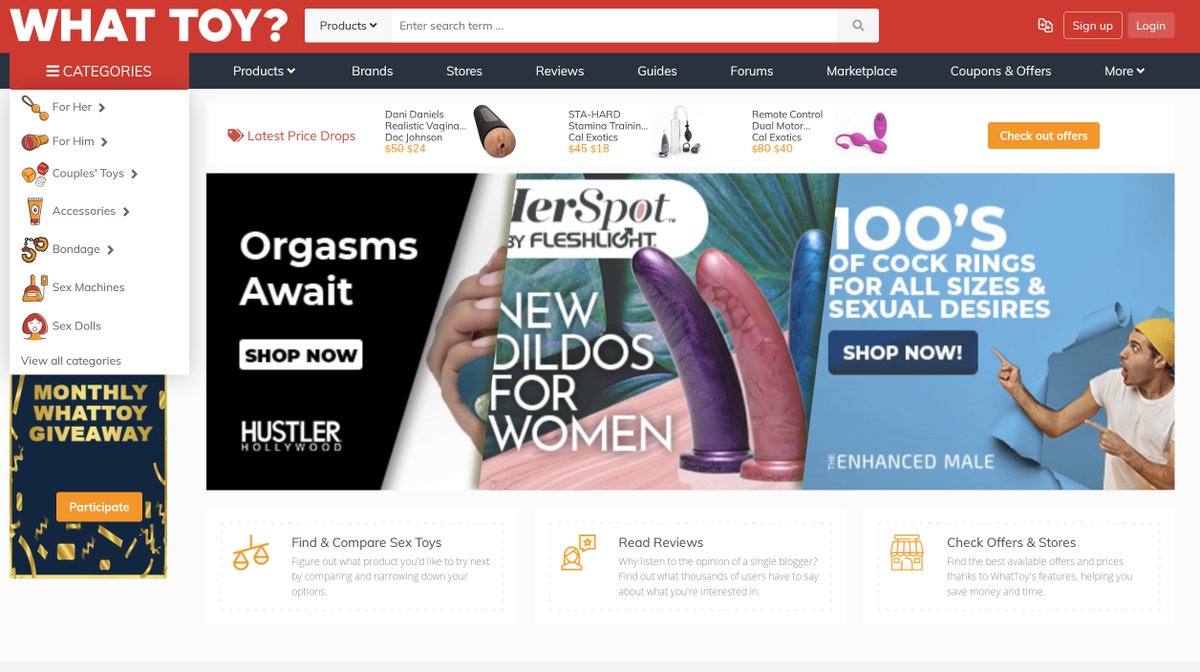1200x672 pixels.
Task: Click the Read Reviews heading
Action: pos(661,543)
